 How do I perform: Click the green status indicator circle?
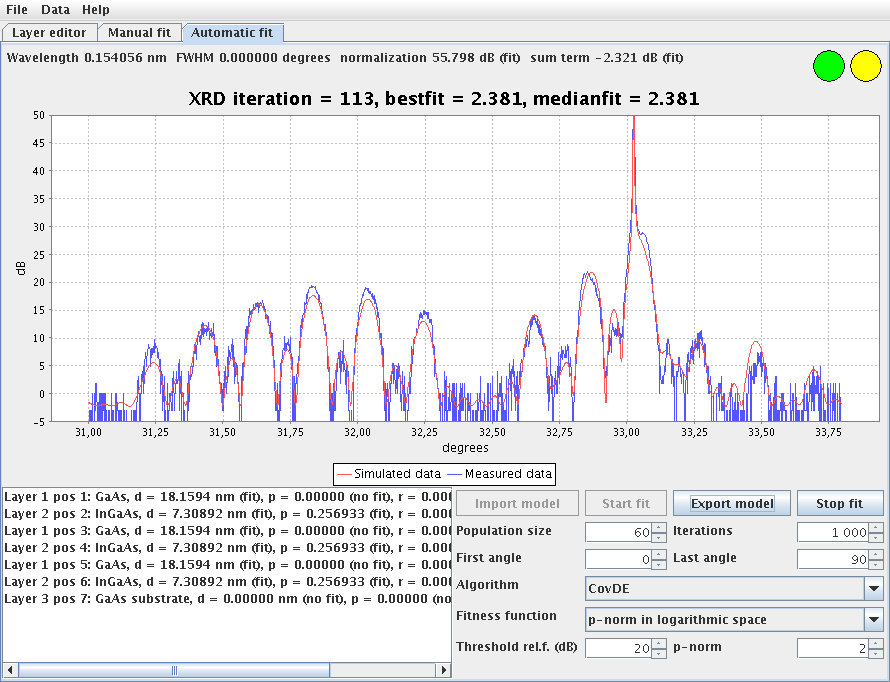828,67
